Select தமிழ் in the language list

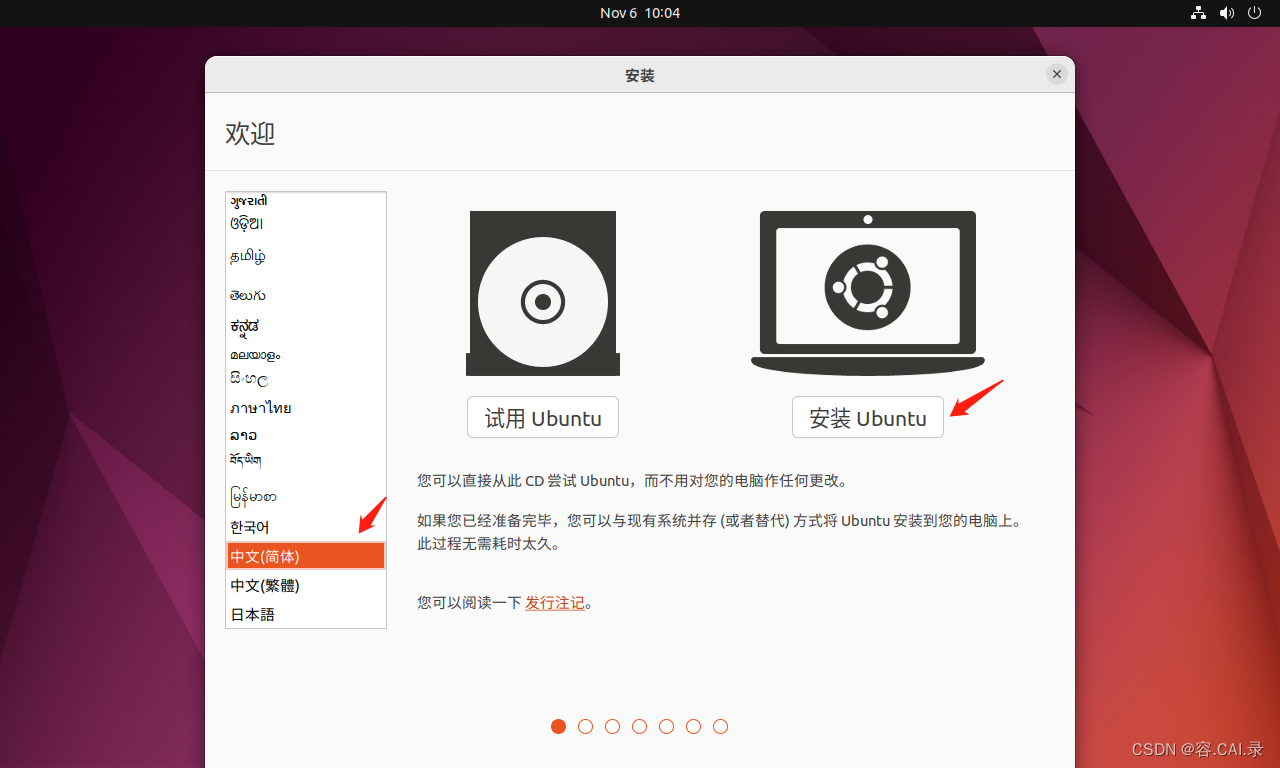306,256
